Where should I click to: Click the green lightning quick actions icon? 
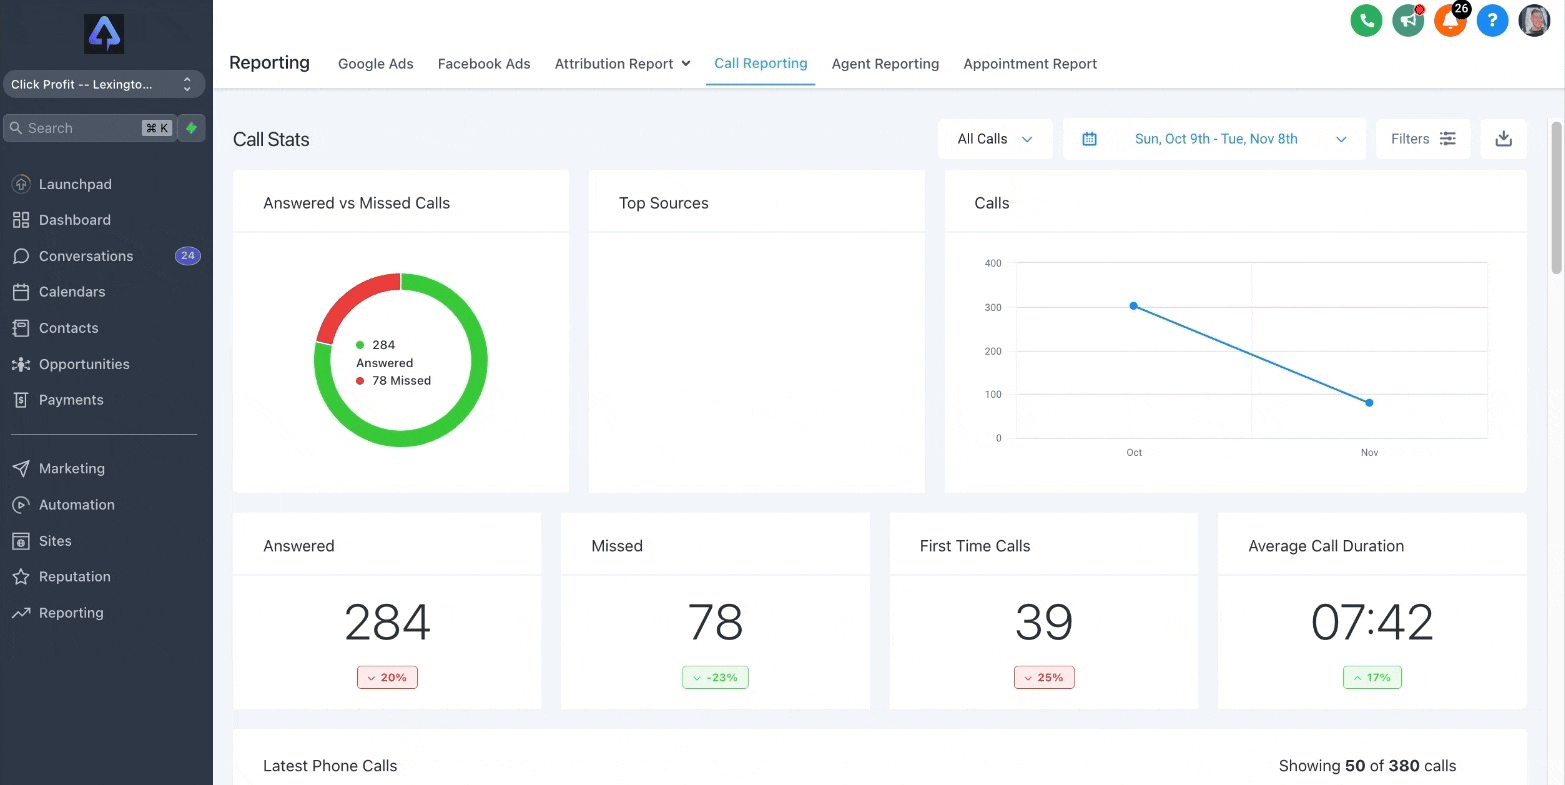pyautogui.click(x=191, y=128)
